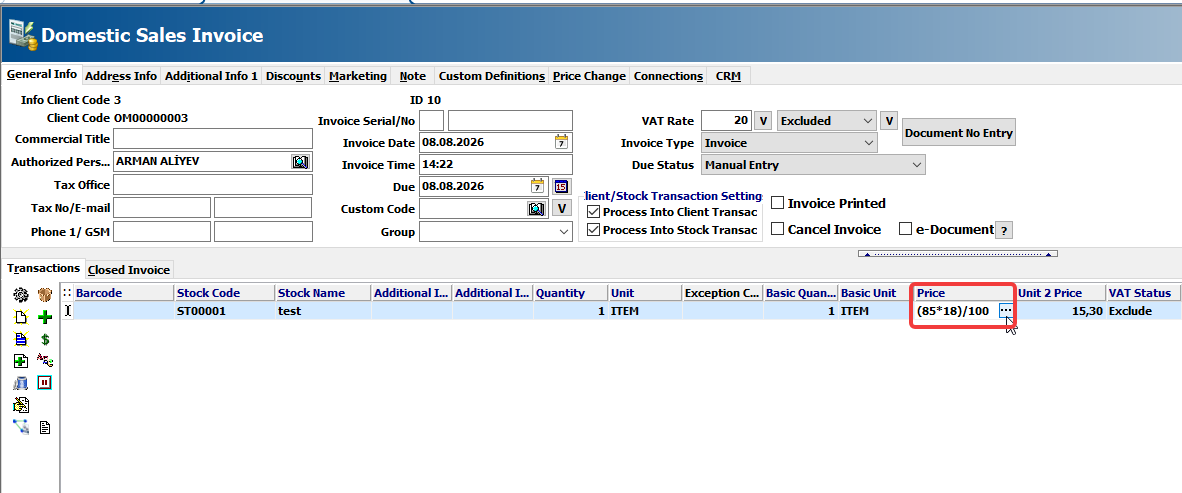
Task: Open the Custom Code lookup icon
Action: click(x=536, y=208)
